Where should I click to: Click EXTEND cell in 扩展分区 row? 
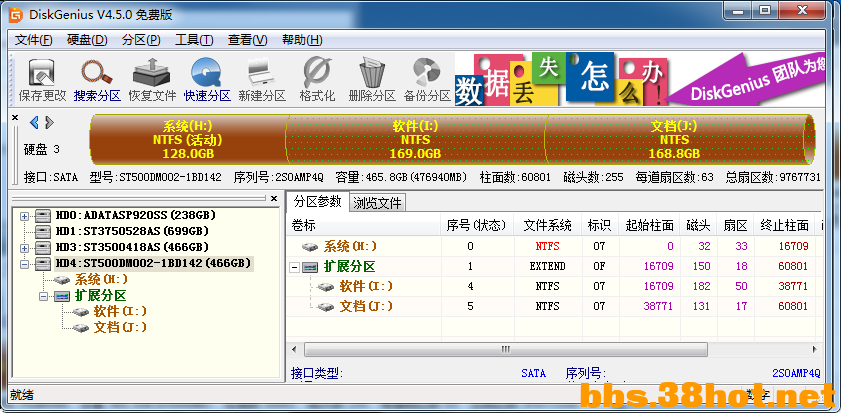click(547, 267)
